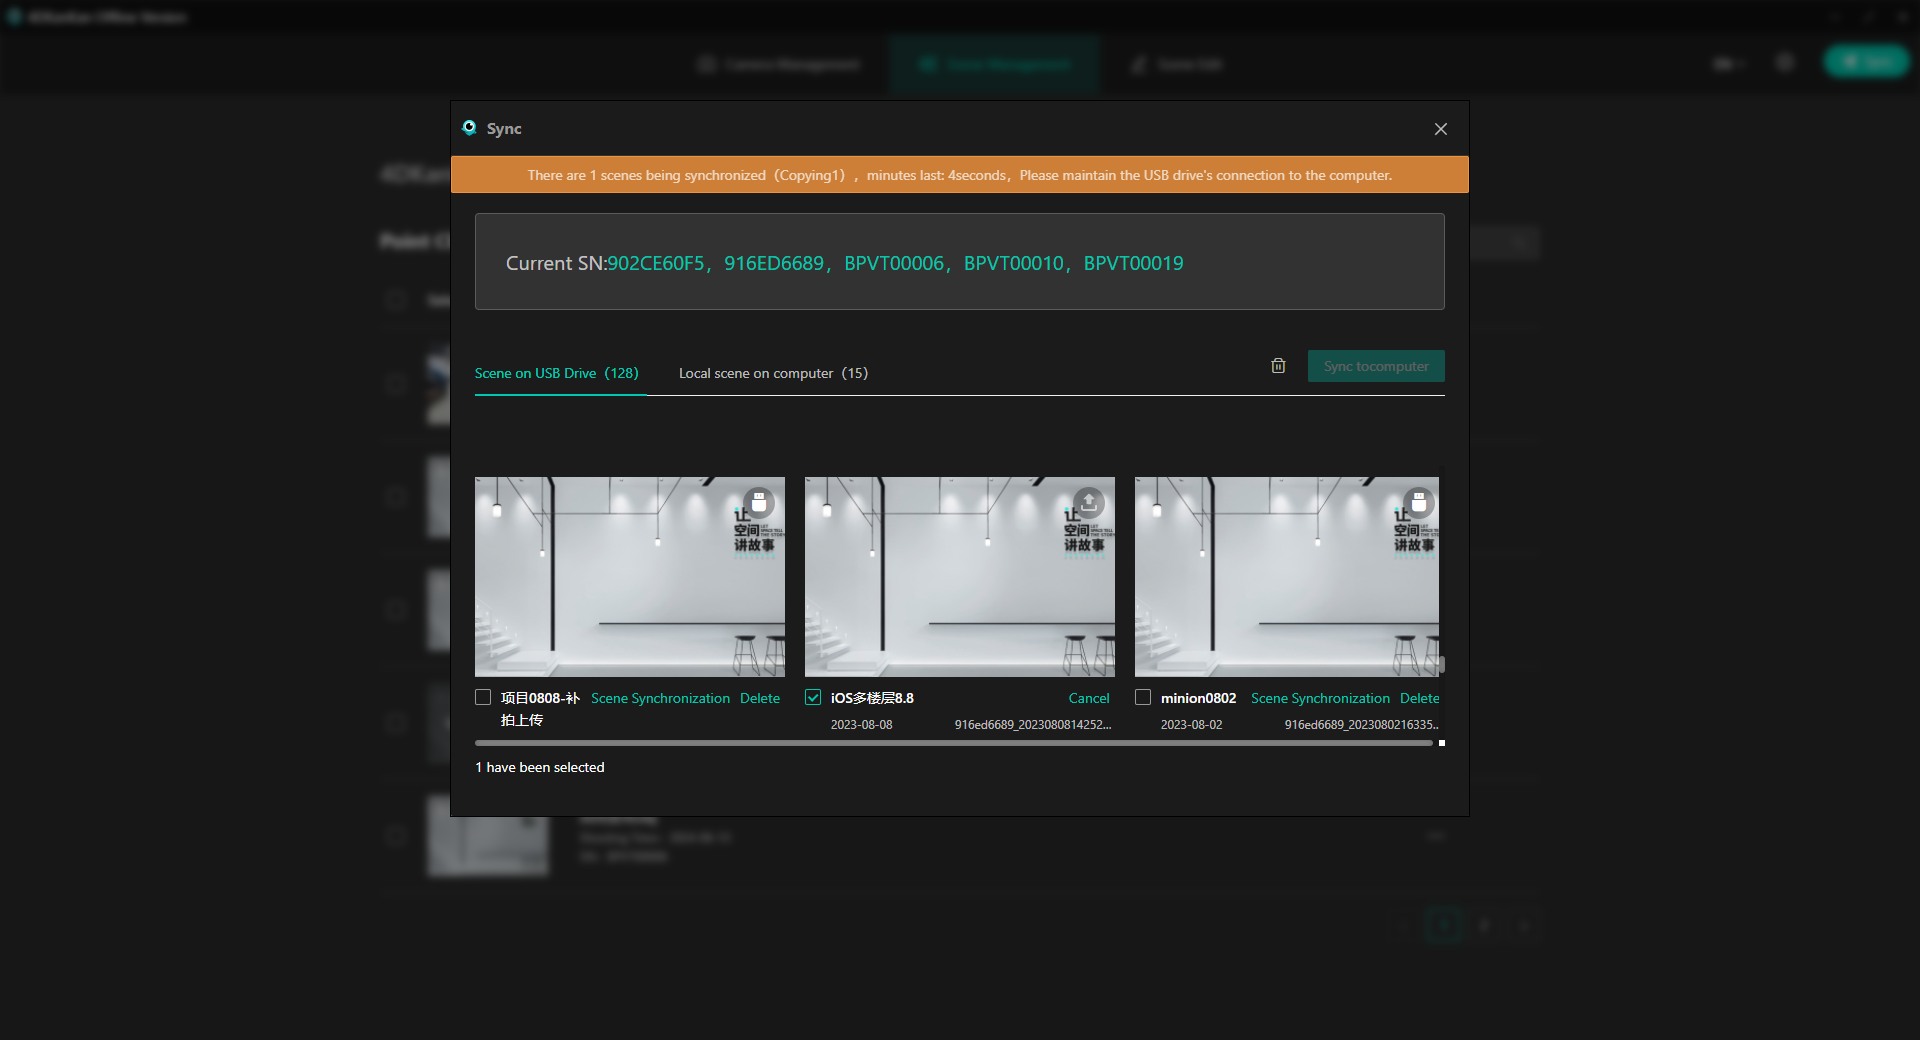Open Local scene on computer tab
Viewport: 1920px width, 1040px height.
point(773,373)
